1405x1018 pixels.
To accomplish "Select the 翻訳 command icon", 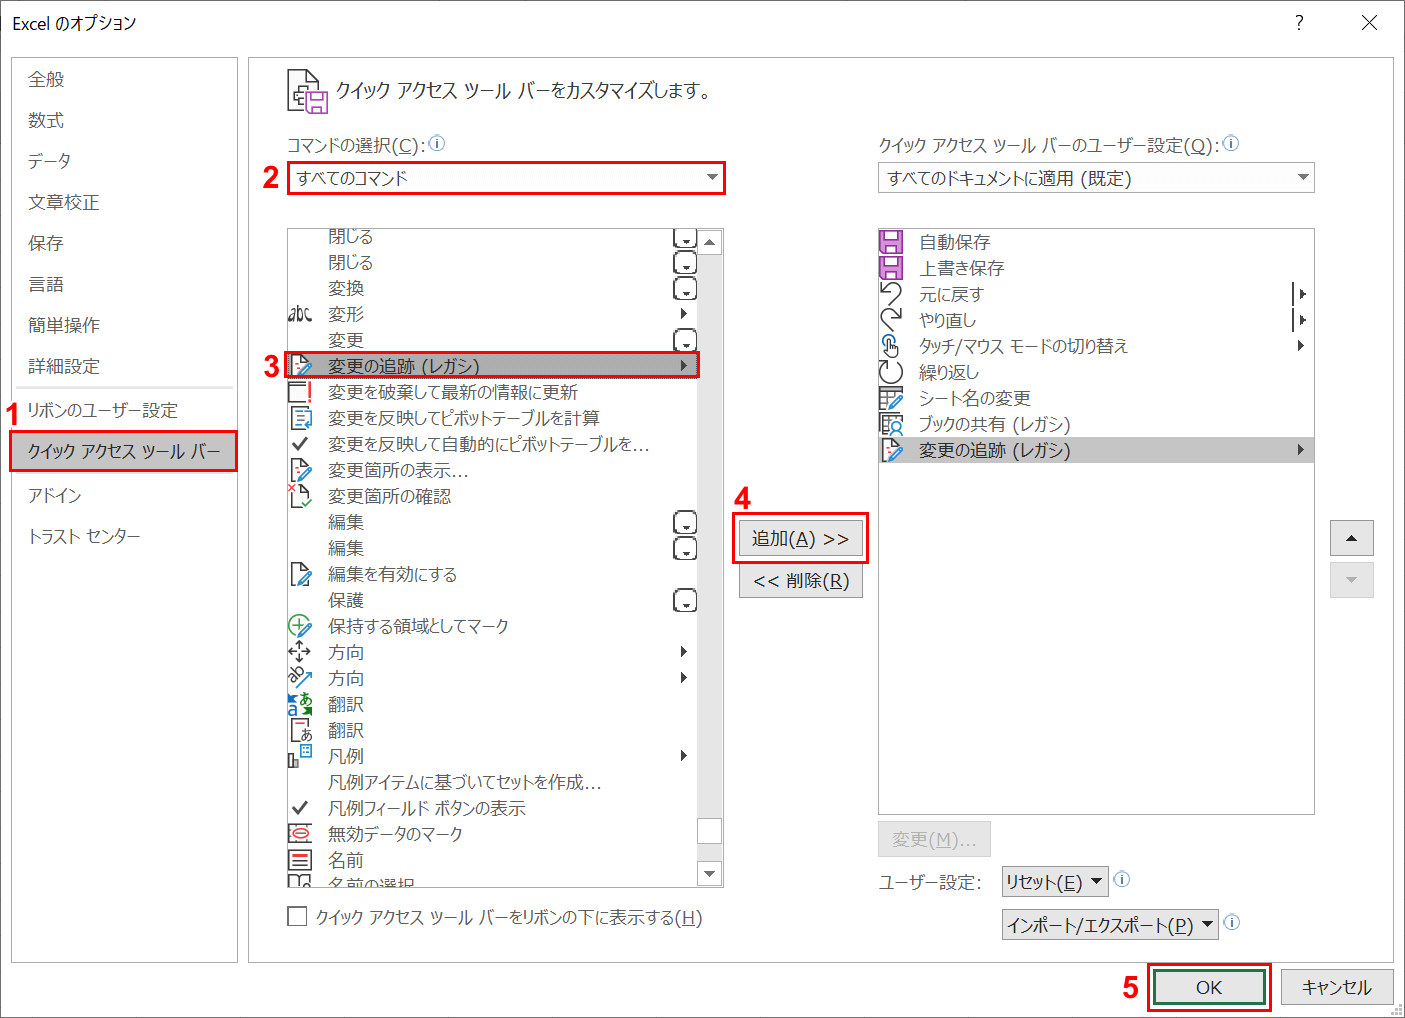I will tap(300, 703).
